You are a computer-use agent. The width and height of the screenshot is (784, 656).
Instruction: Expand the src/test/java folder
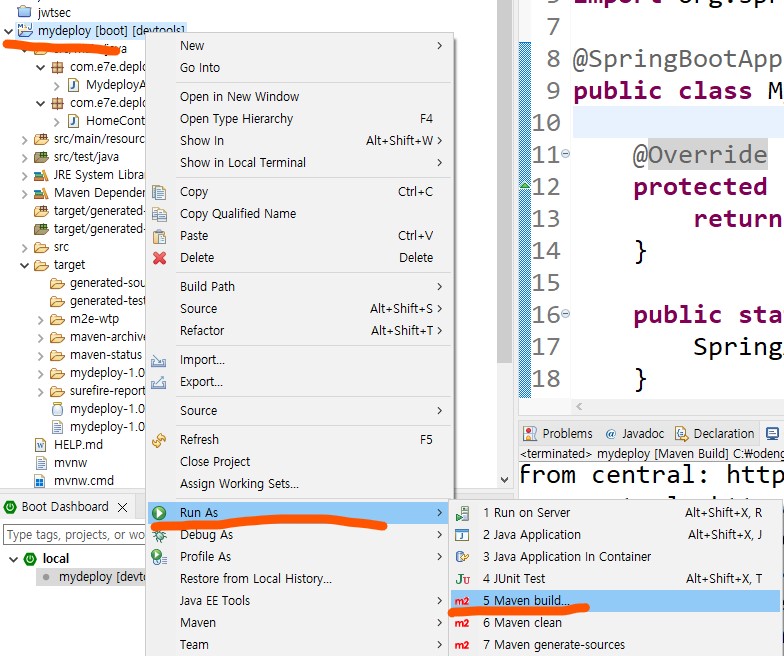24,158
